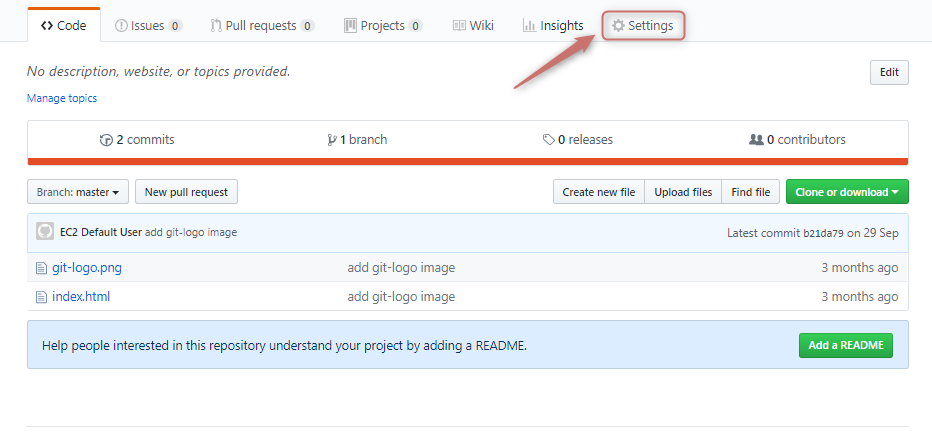Open EC2 Default User profile name
Screen dimensions: 932x438
point(101,232)
